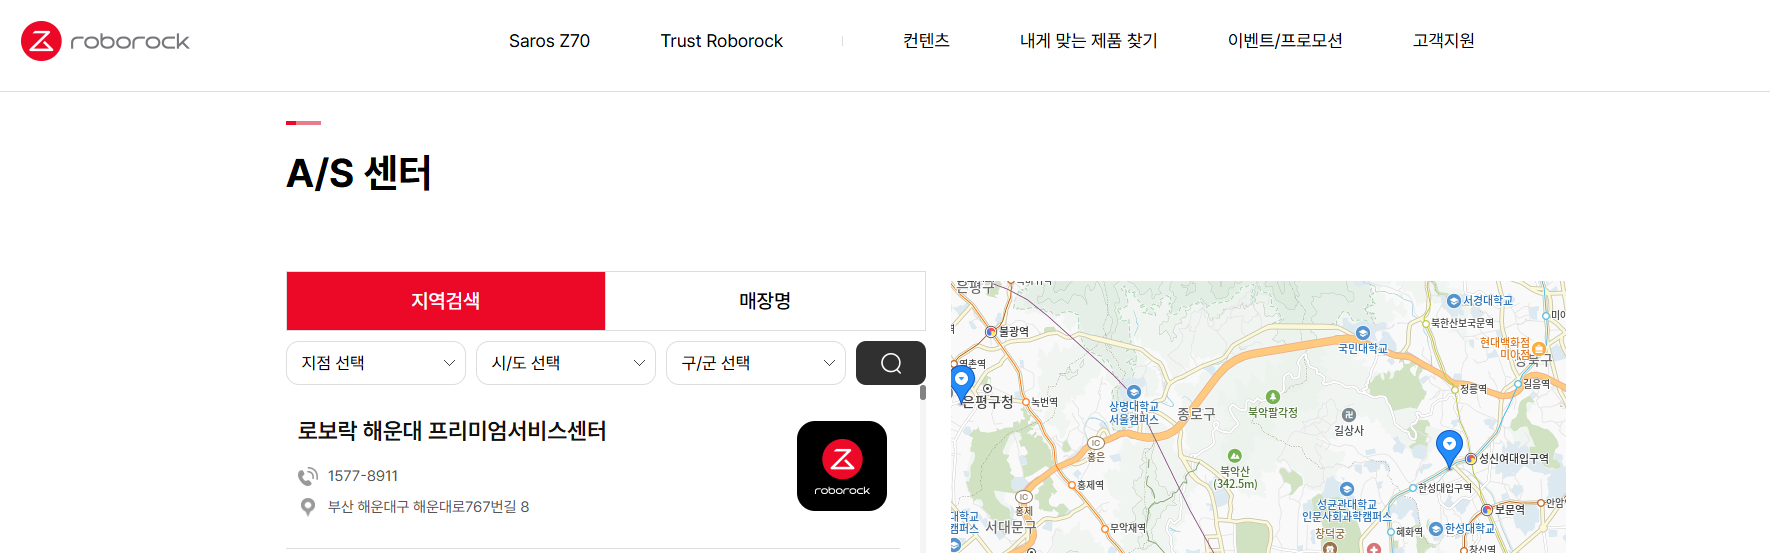This screenshot has height=553, width=1770.
Task: Click the 한성대학교 school icon on map
Action: (x=1436, y=529)
